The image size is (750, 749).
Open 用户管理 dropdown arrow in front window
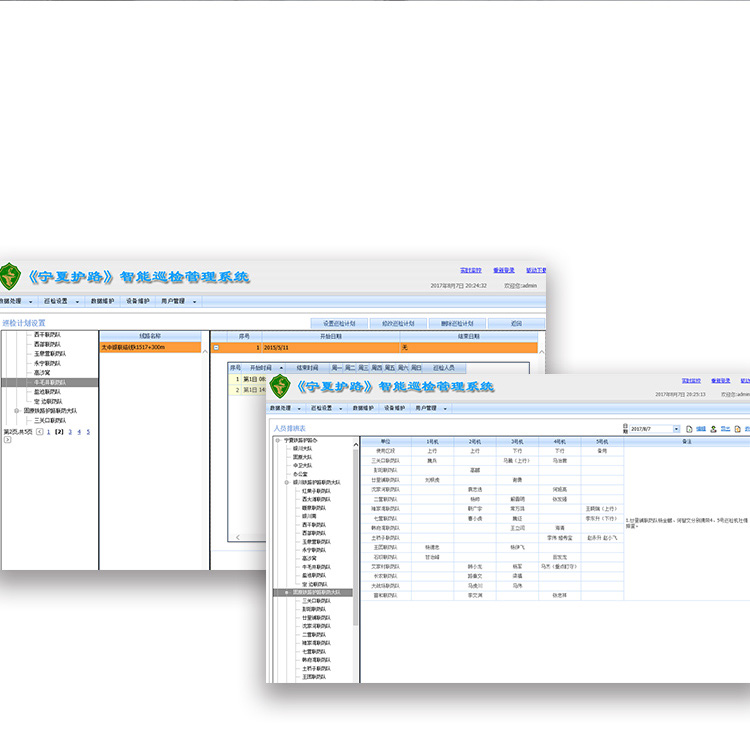445,409
